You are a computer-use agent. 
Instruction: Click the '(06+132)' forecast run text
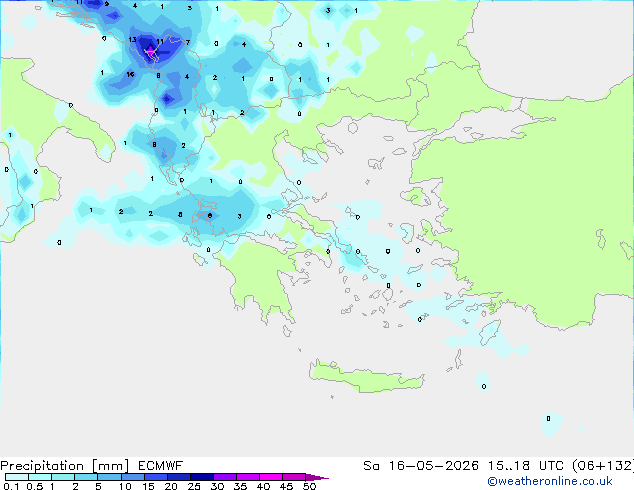[x=602, y=466]
